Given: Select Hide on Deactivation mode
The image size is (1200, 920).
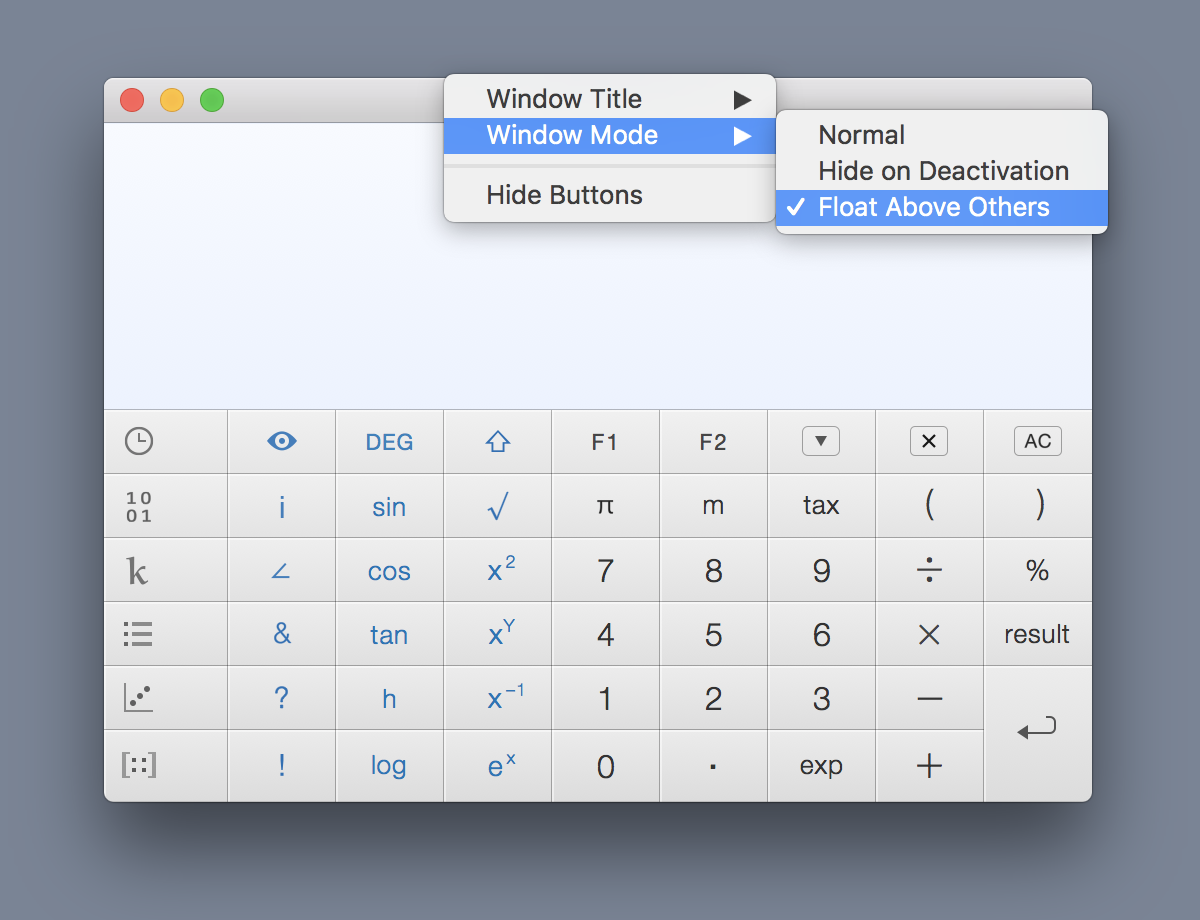Looking at the screenshot, I should (x=942, y=171).
